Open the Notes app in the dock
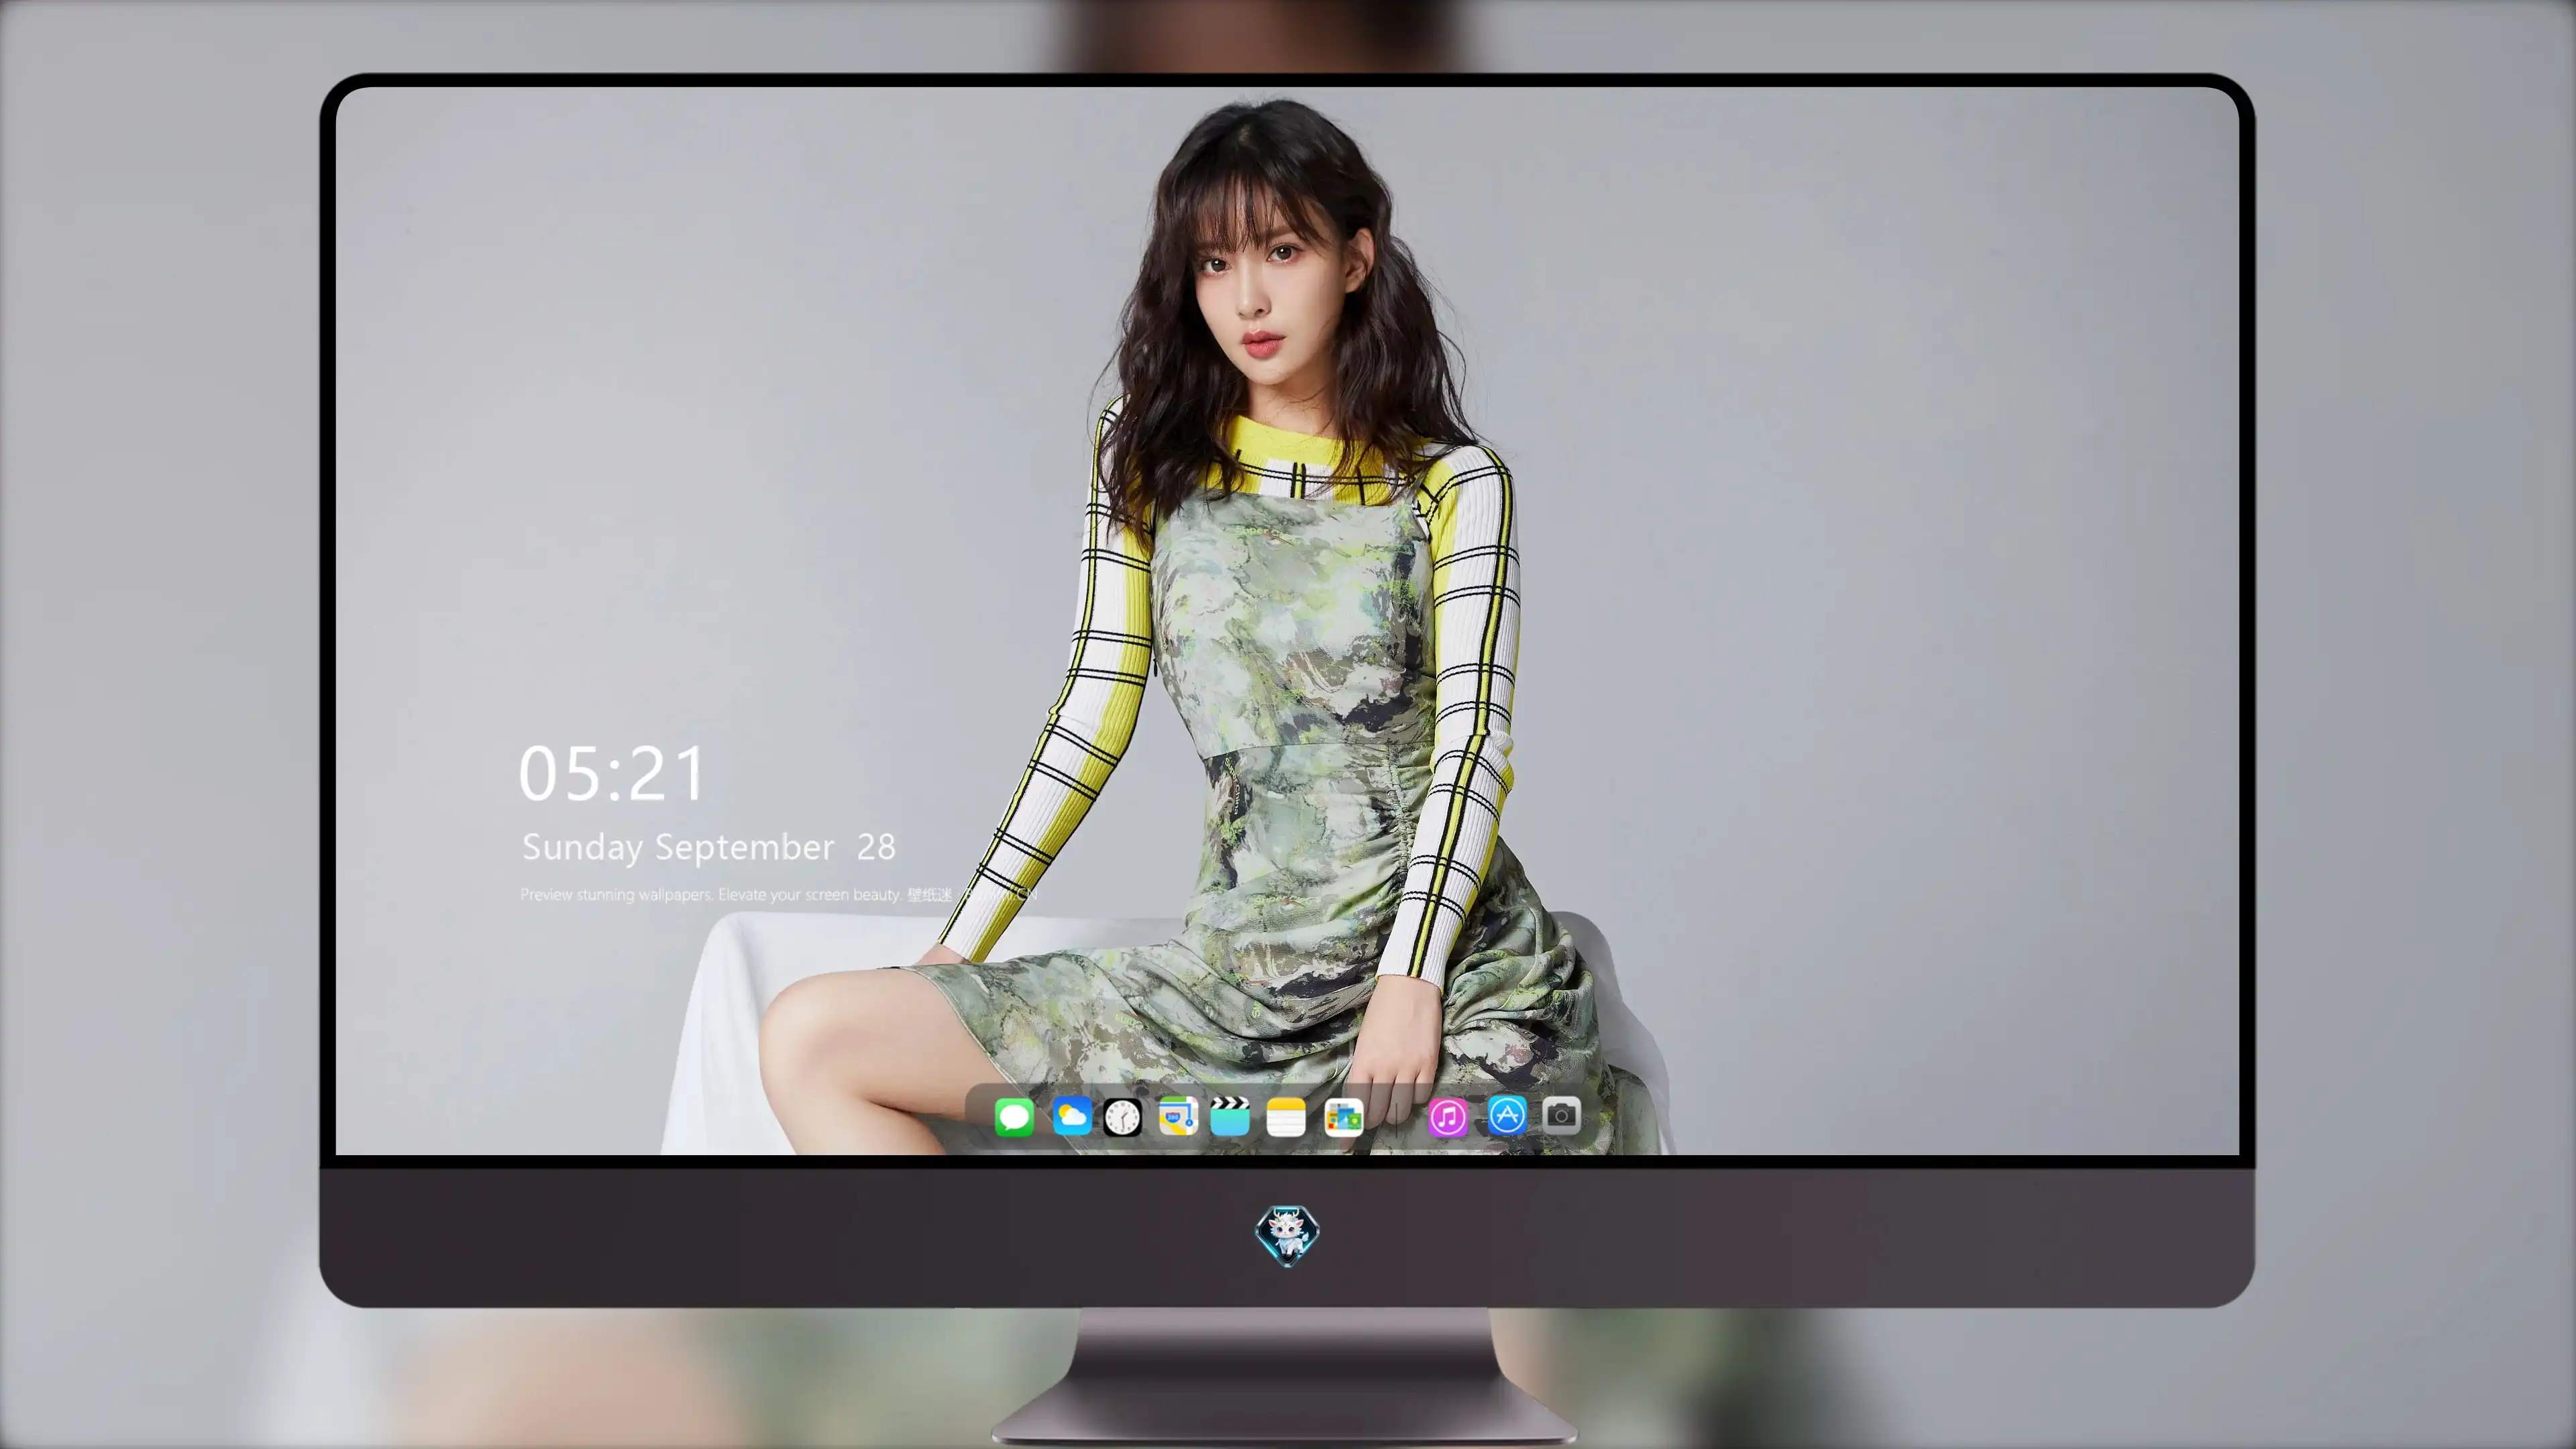2576x1449 pixels. (x=1286, y=1116)
